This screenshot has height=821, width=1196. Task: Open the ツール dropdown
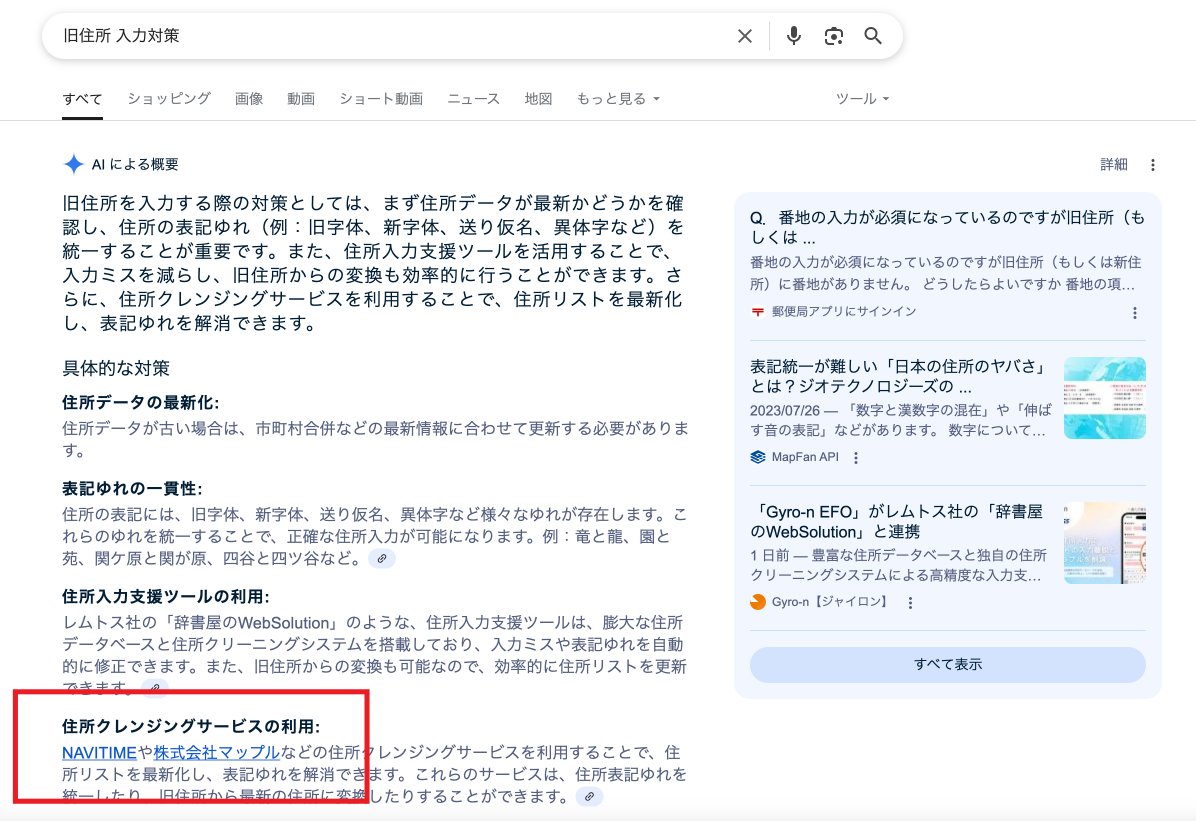[x=863, y=99]
